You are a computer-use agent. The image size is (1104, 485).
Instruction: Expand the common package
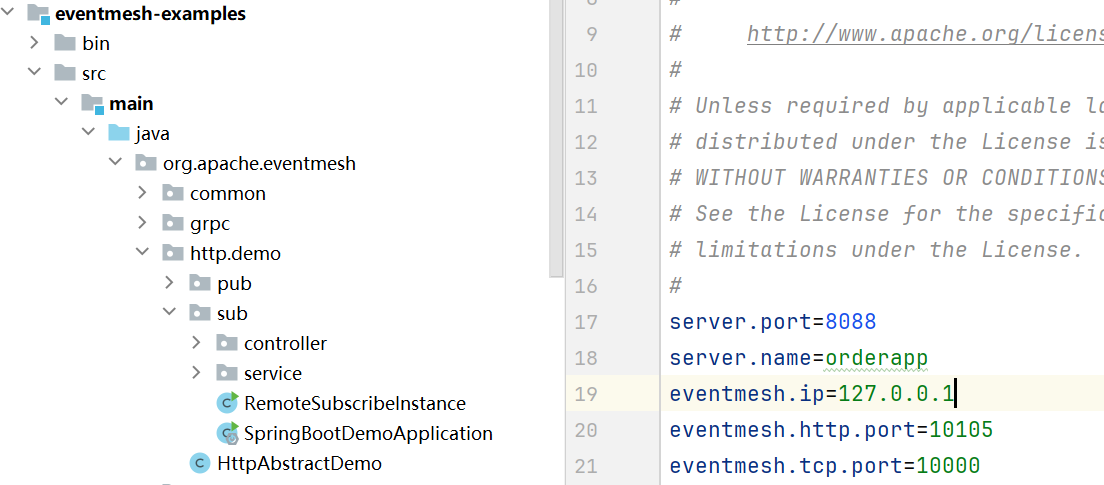pyautogui.click(x=142, y=193)
